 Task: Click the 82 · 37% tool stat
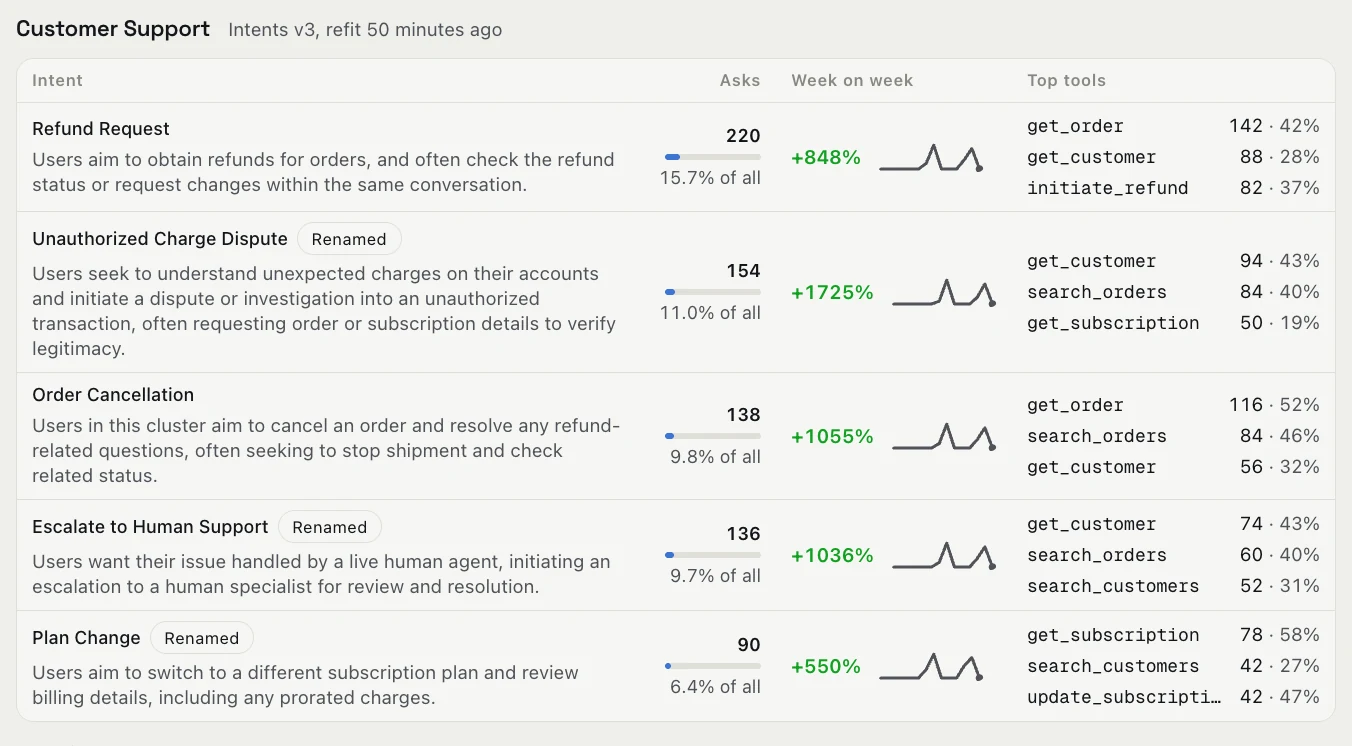1280,188
